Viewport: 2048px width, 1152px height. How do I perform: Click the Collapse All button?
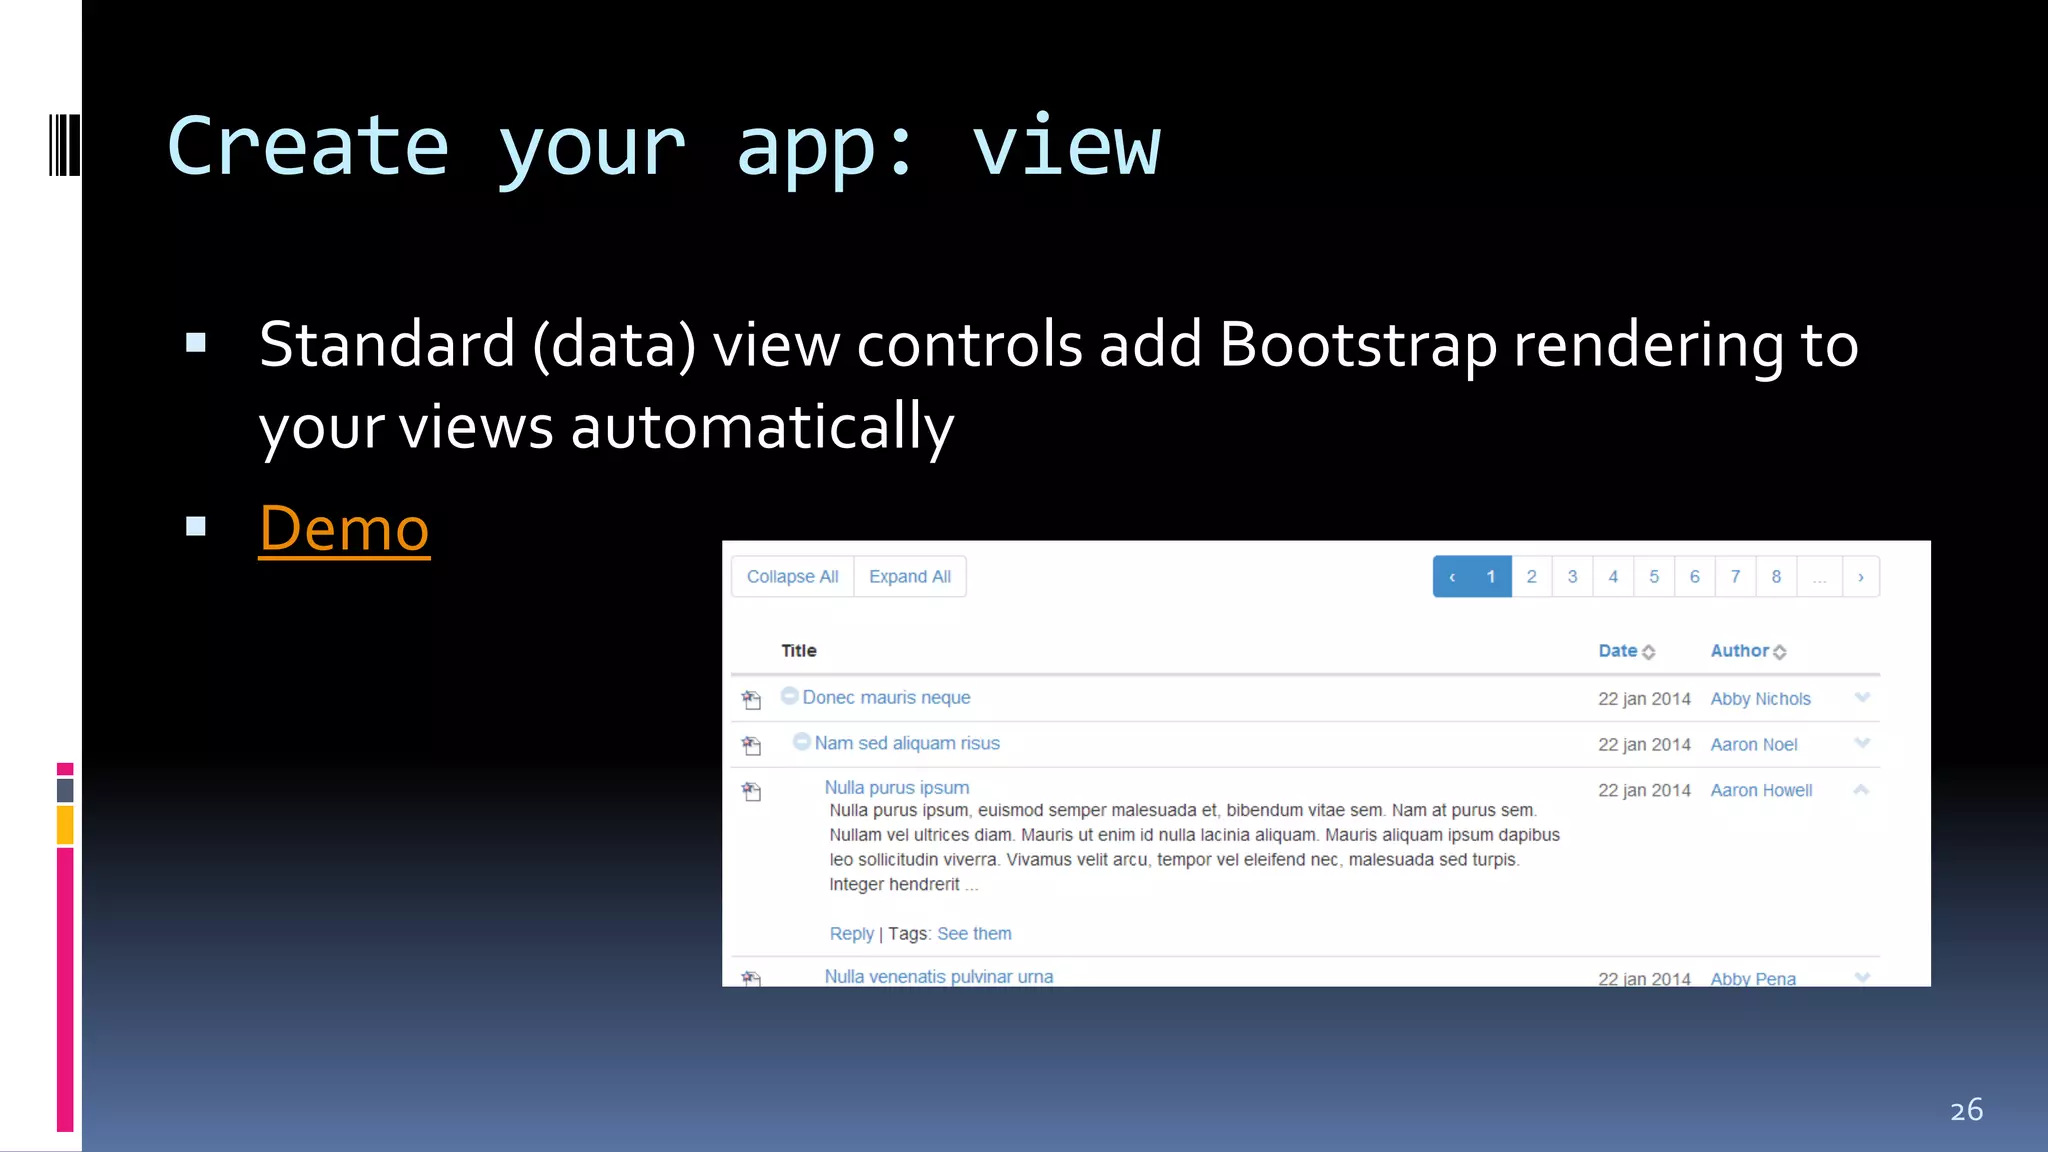[x=792, y=577]
